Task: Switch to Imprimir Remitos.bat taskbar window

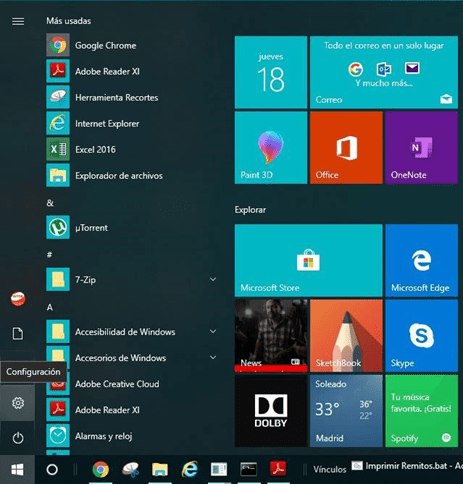Action: coord(407,466)
